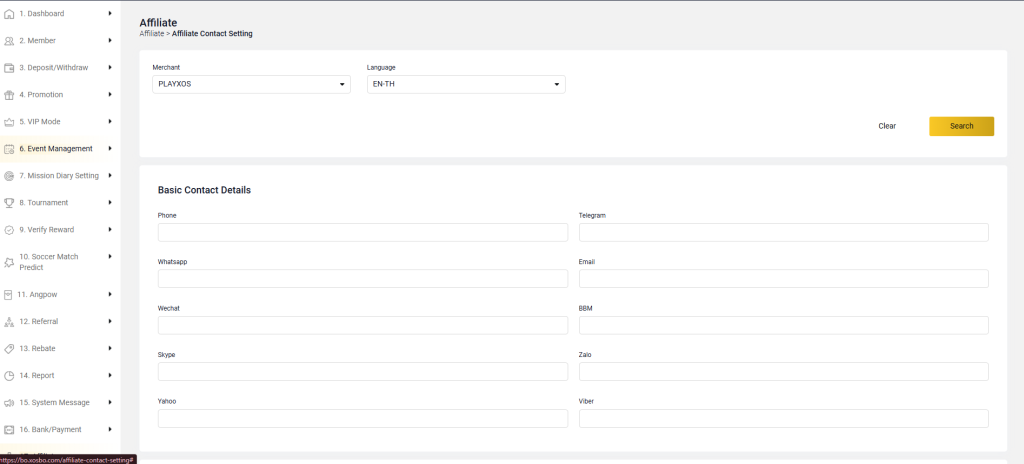This screenshot has width=1024, height=464.
Task: Click the Dashboard home icon
Action: point(9,14)
